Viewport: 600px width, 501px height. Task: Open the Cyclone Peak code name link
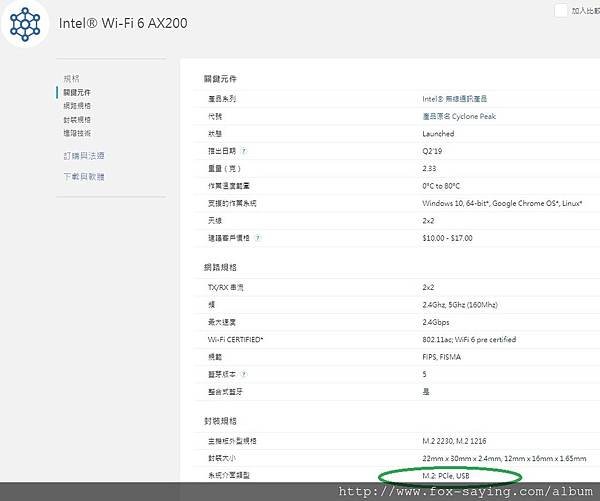point(459,116)
